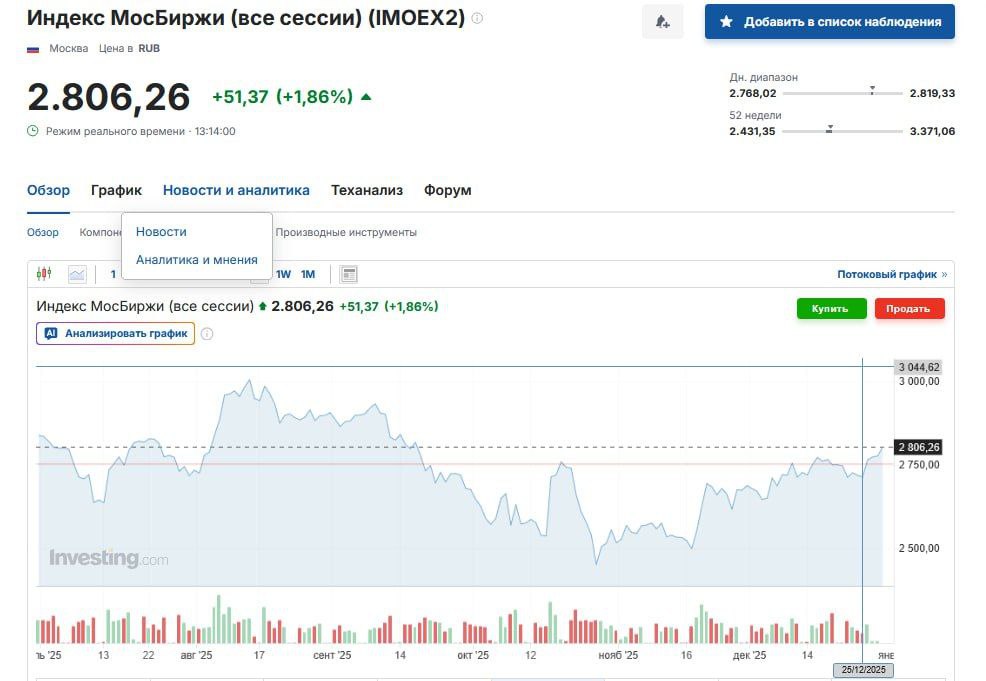
Task: Open the Теханализ tab
Action: coord(366,190)
